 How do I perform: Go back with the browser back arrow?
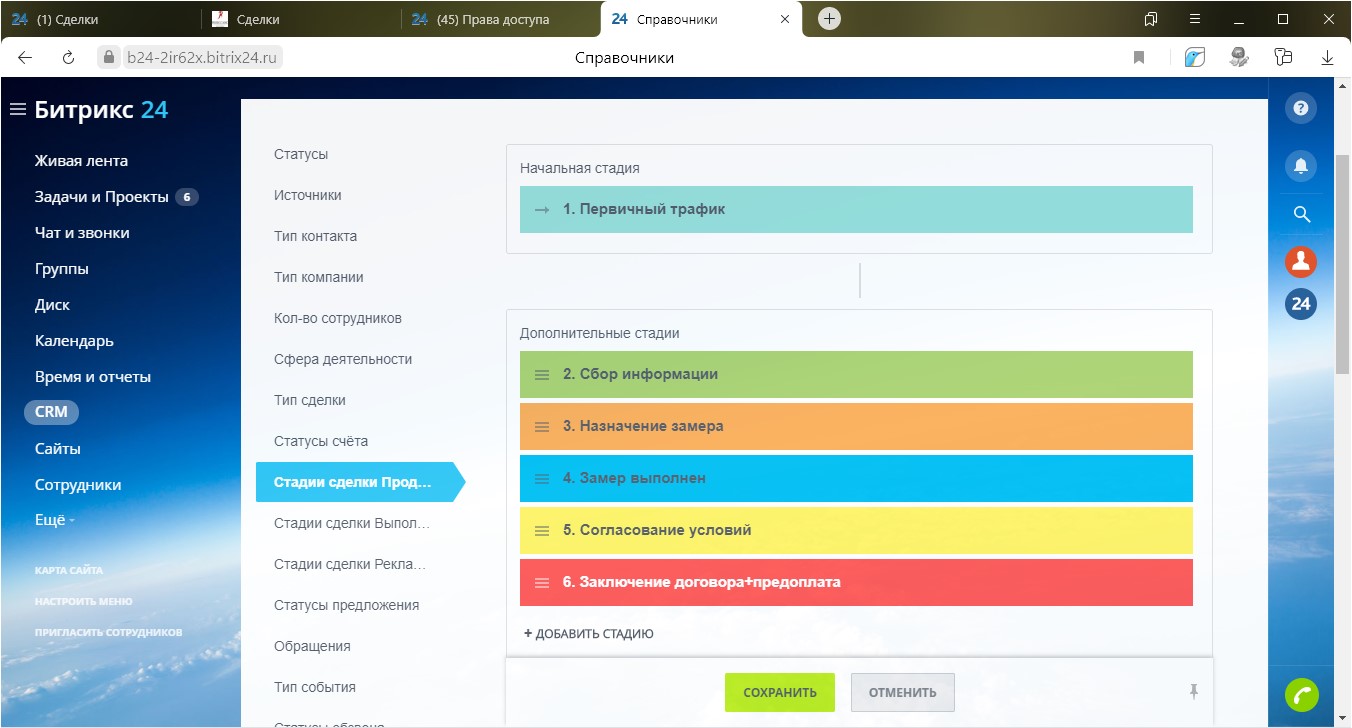click(25, 58)
